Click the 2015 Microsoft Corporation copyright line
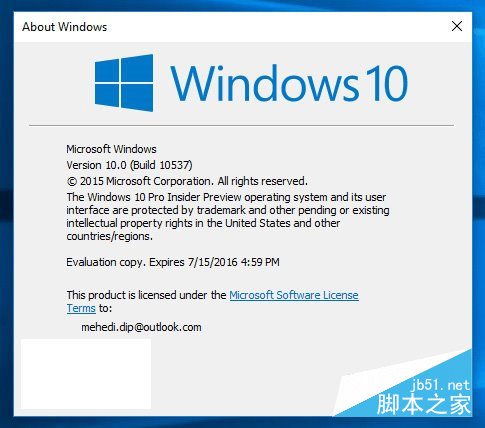485x428 pixels. click(187, 181)
